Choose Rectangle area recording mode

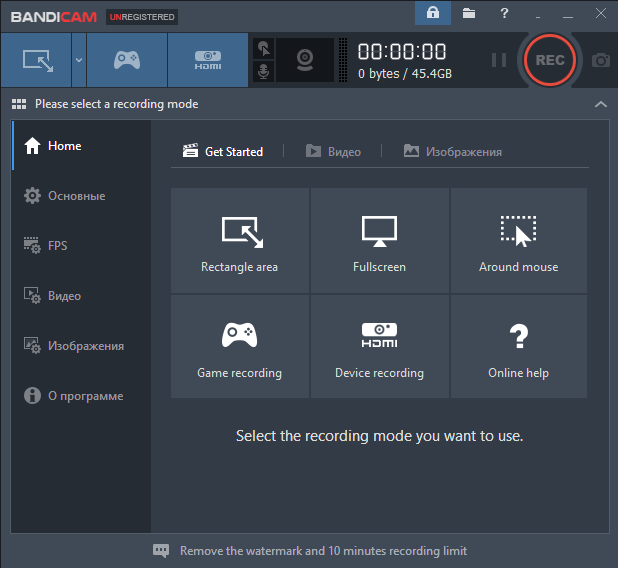point(240,240)
